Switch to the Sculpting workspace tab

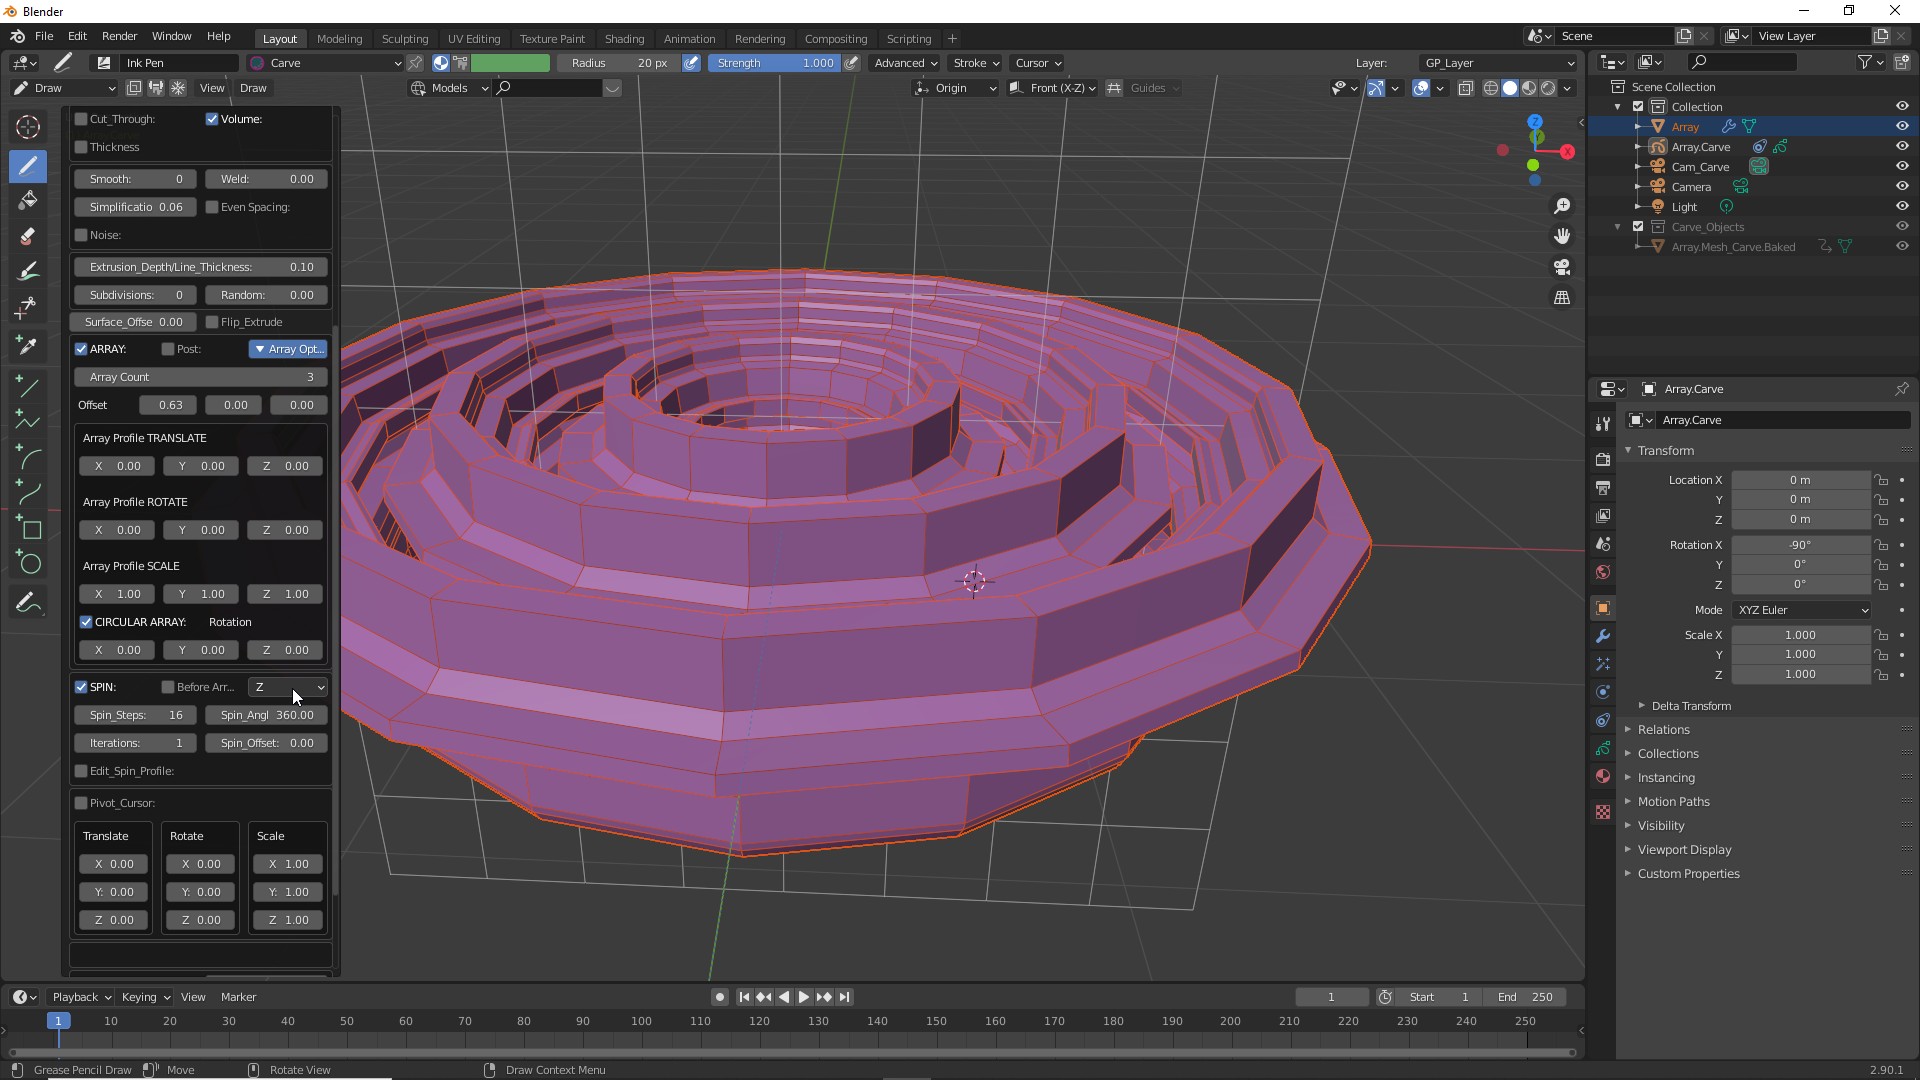coord(404,38)
